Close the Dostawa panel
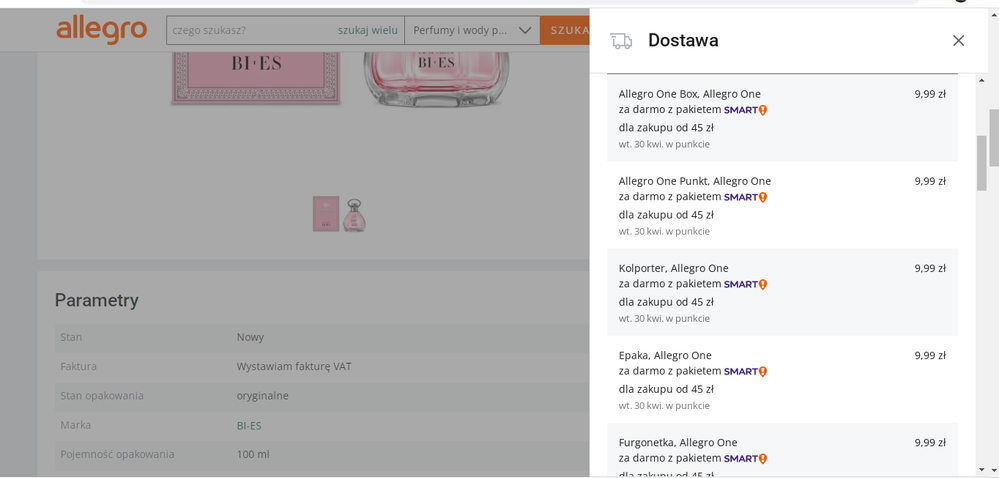 pyautogui.click(x=958, y=41)
